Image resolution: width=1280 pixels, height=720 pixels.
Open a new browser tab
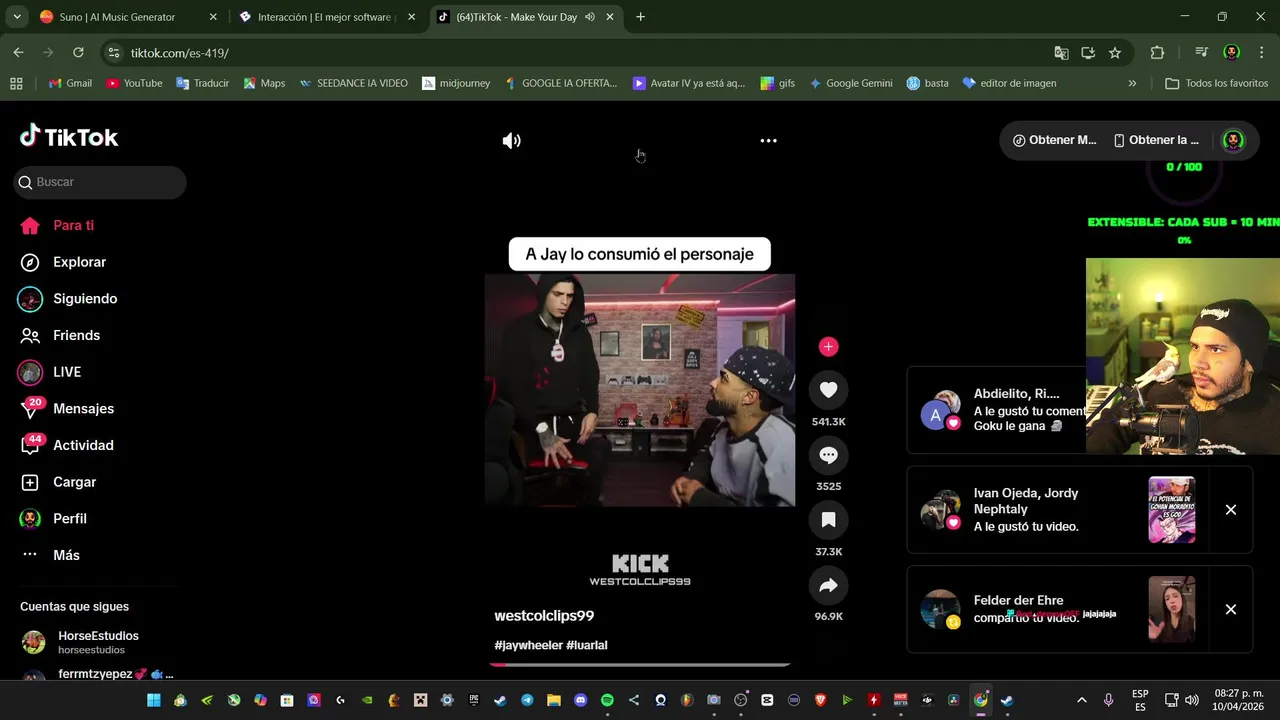pos(640,17)
